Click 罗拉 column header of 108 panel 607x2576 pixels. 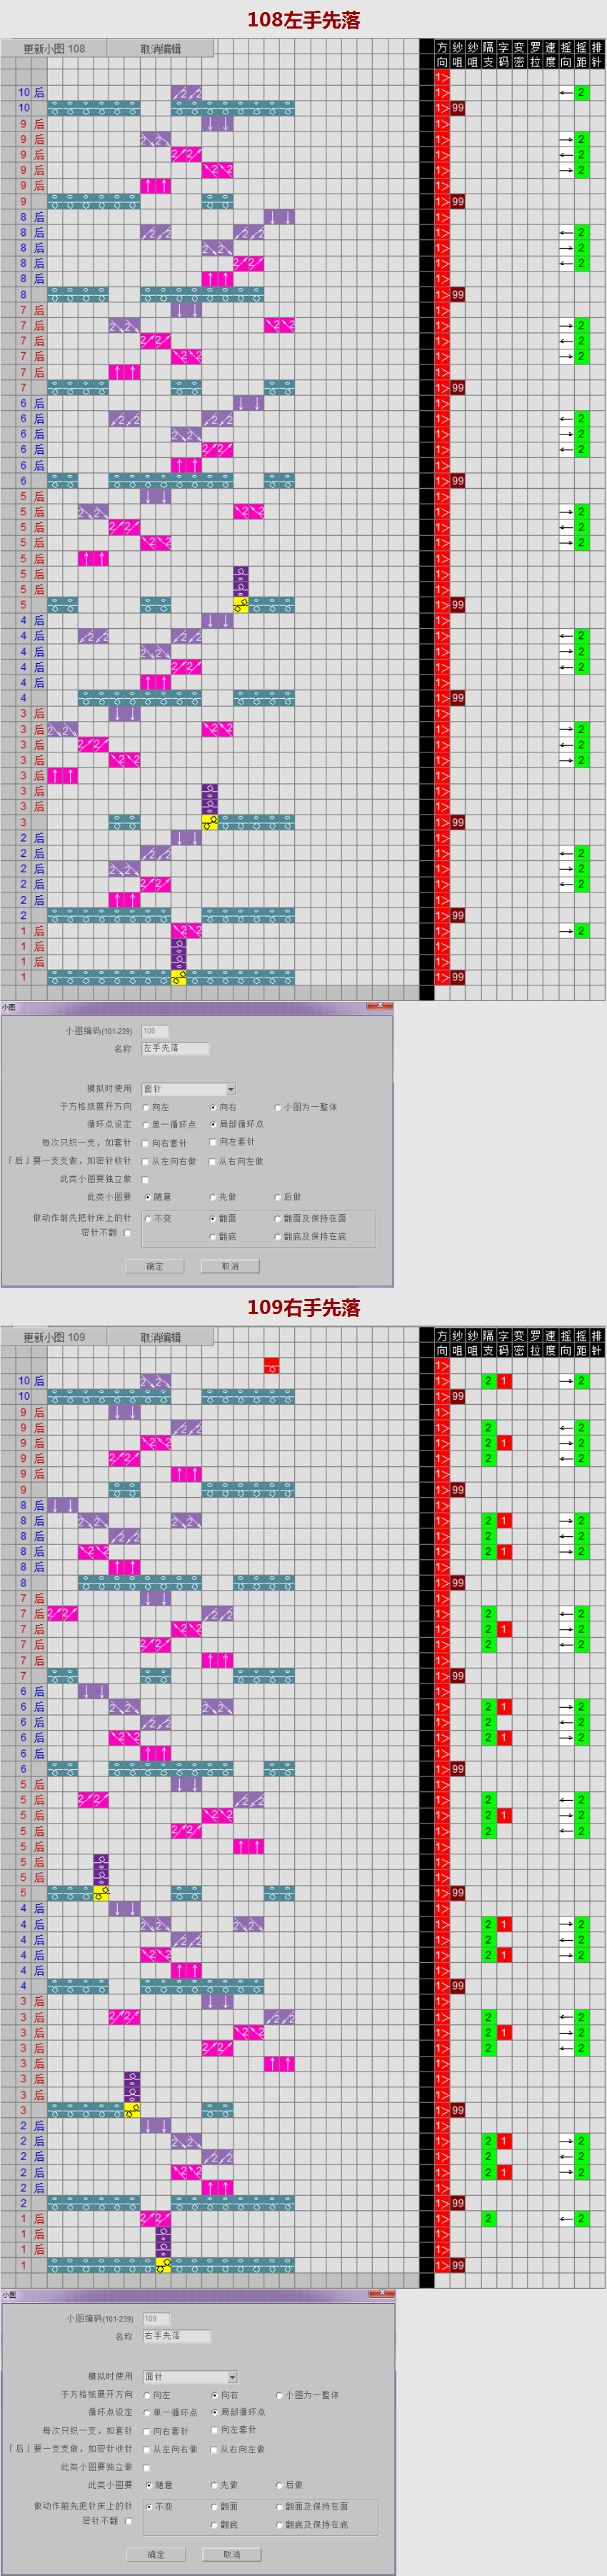coord(535,54)
